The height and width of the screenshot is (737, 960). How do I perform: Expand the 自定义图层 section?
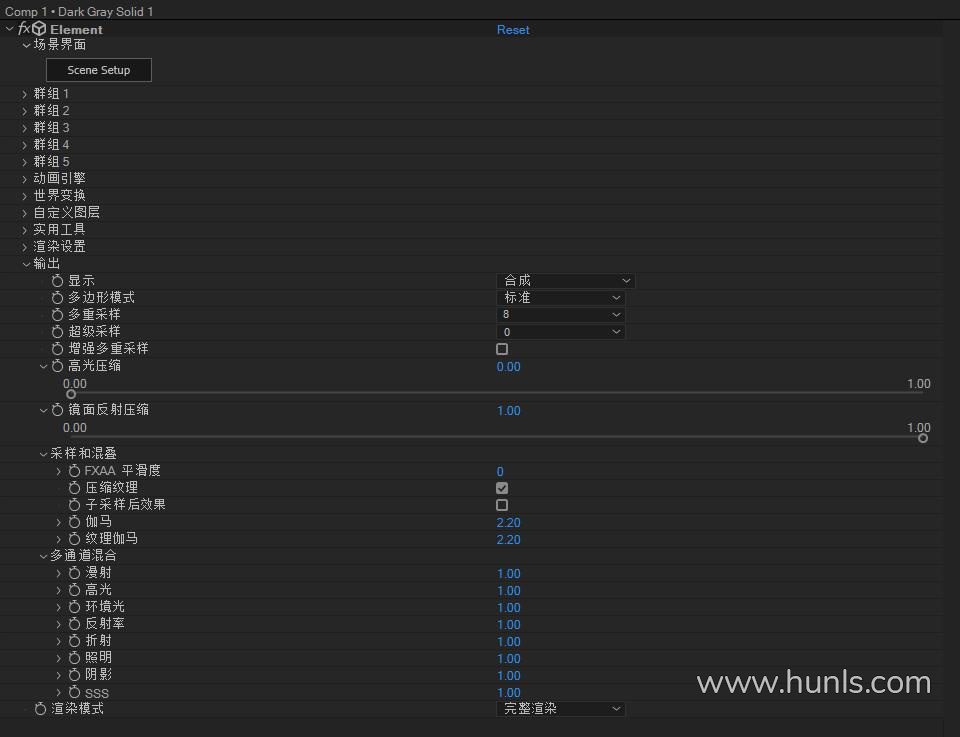[x=24, y=213]
